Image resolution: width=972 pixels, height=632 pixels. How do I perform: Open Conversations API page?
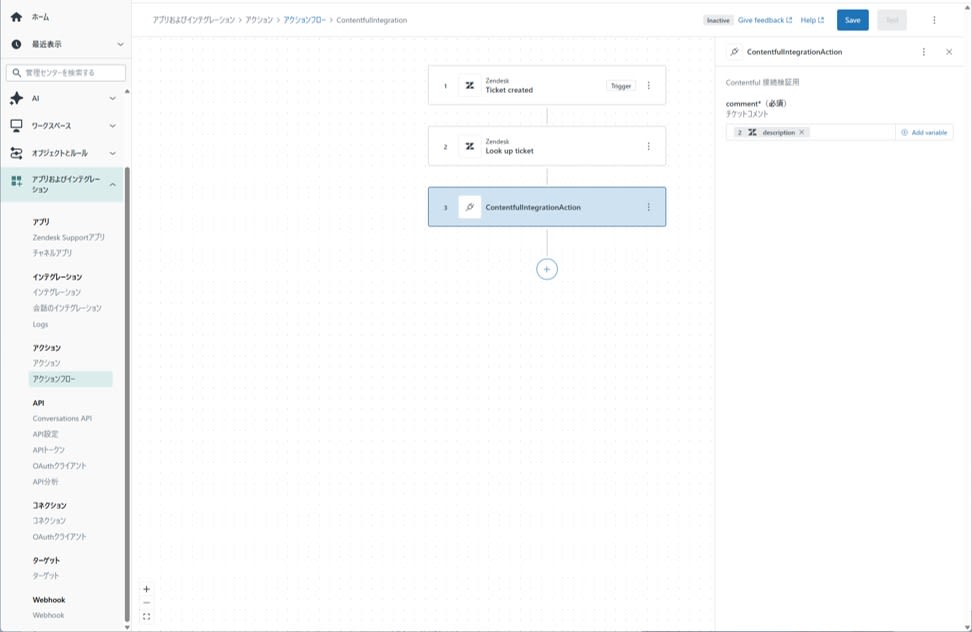(62, 419)
